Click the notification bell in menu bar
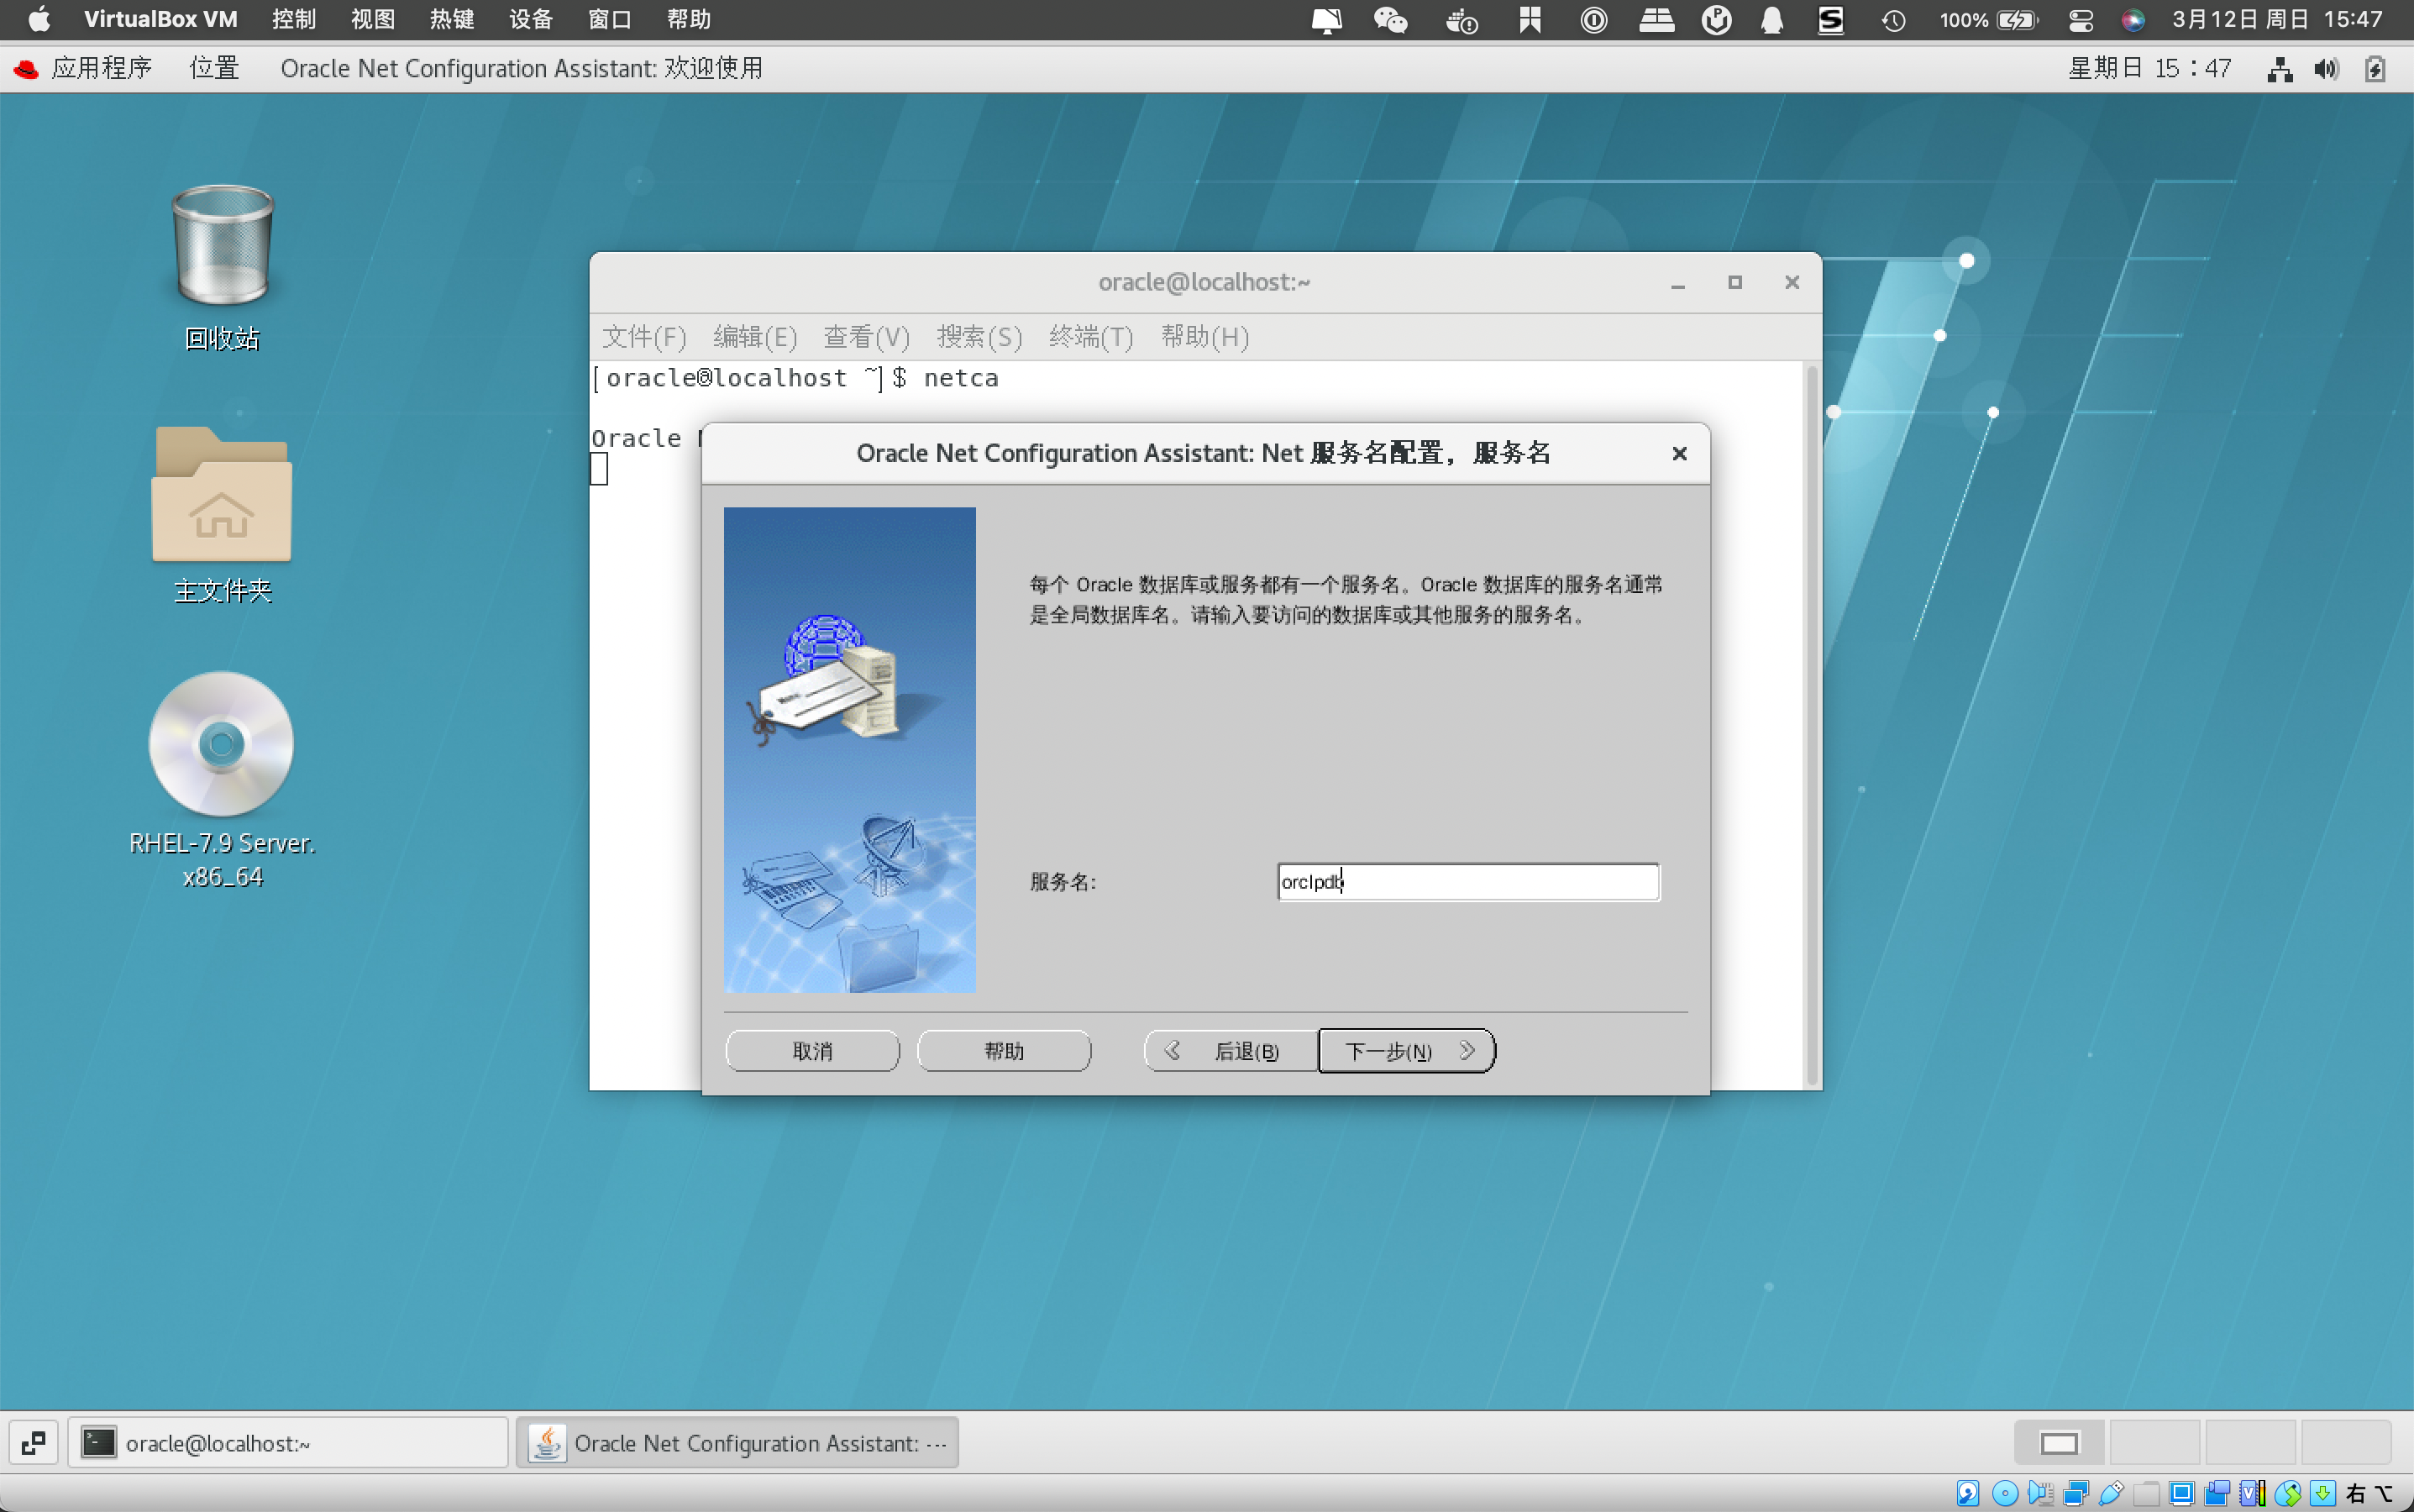2414x1512 pixels. click(1771, 19)
